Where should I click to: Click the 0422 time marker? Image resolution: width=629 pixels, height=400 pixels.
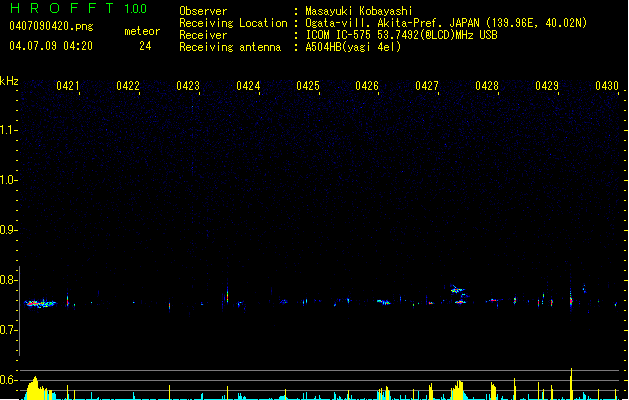click(128, 86)
